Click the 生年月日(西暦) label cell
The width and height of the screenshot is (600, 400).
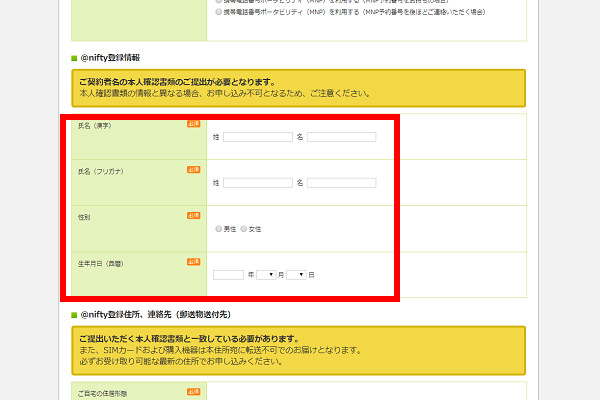[139, 274]
